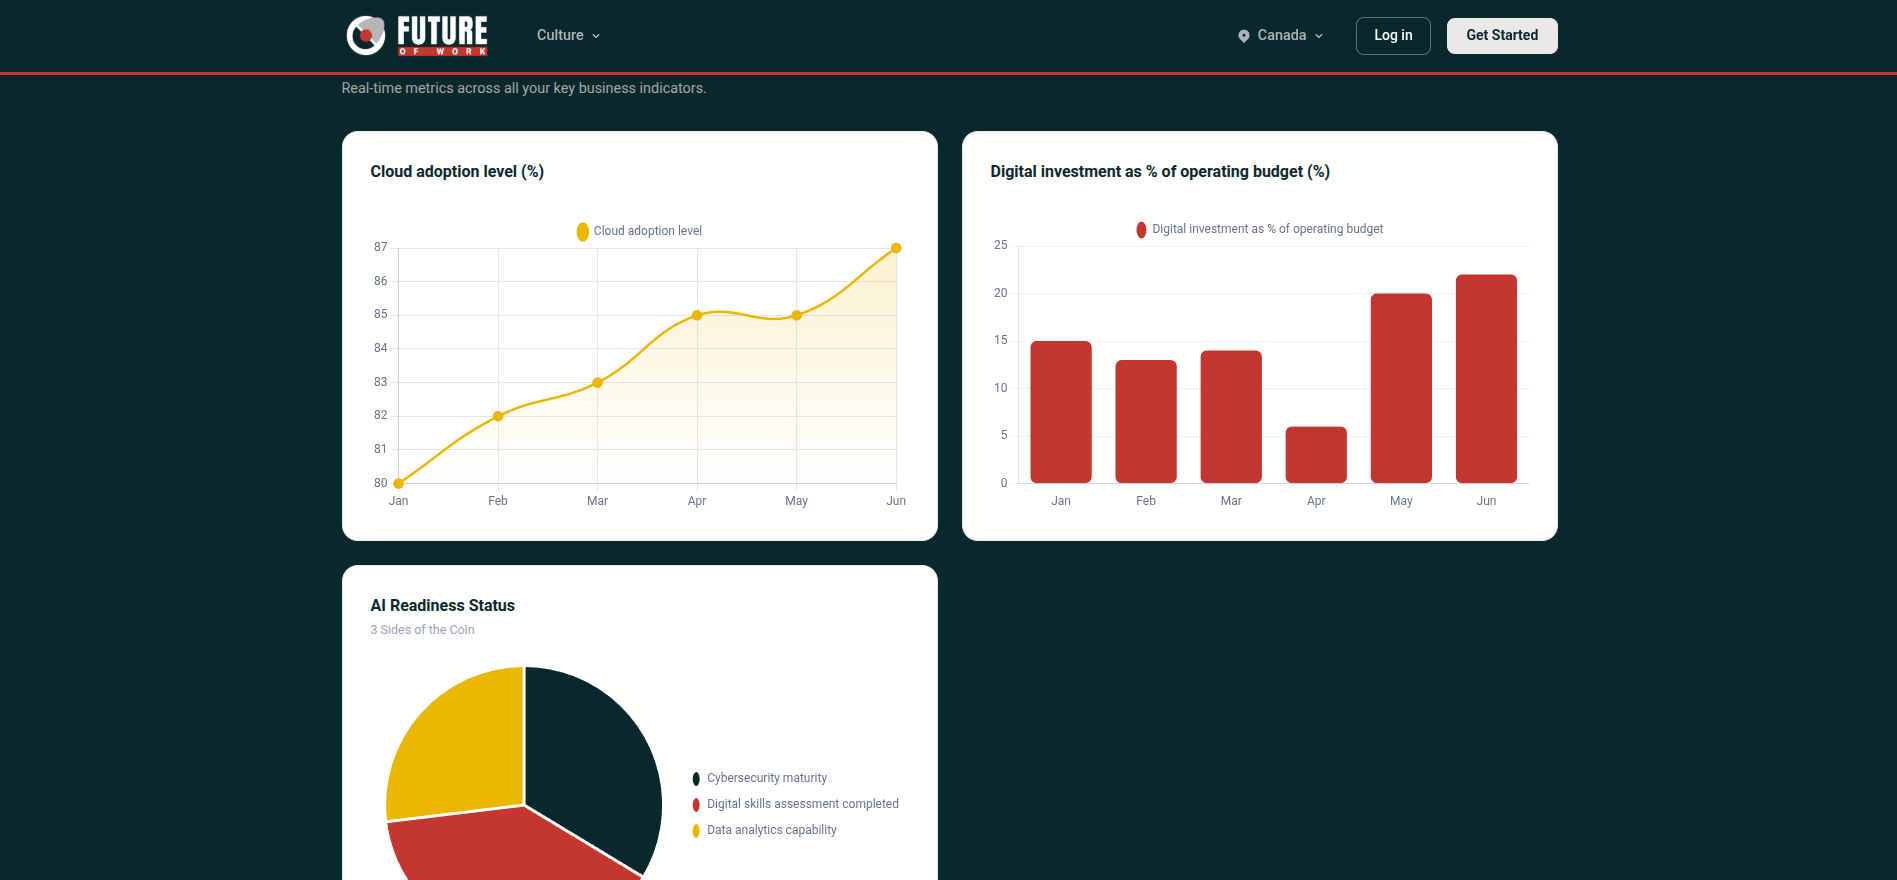Viewport: 1897px width, 880px height.
Task: Click the Jan data point on line chart
Action: tap(399, 483)
